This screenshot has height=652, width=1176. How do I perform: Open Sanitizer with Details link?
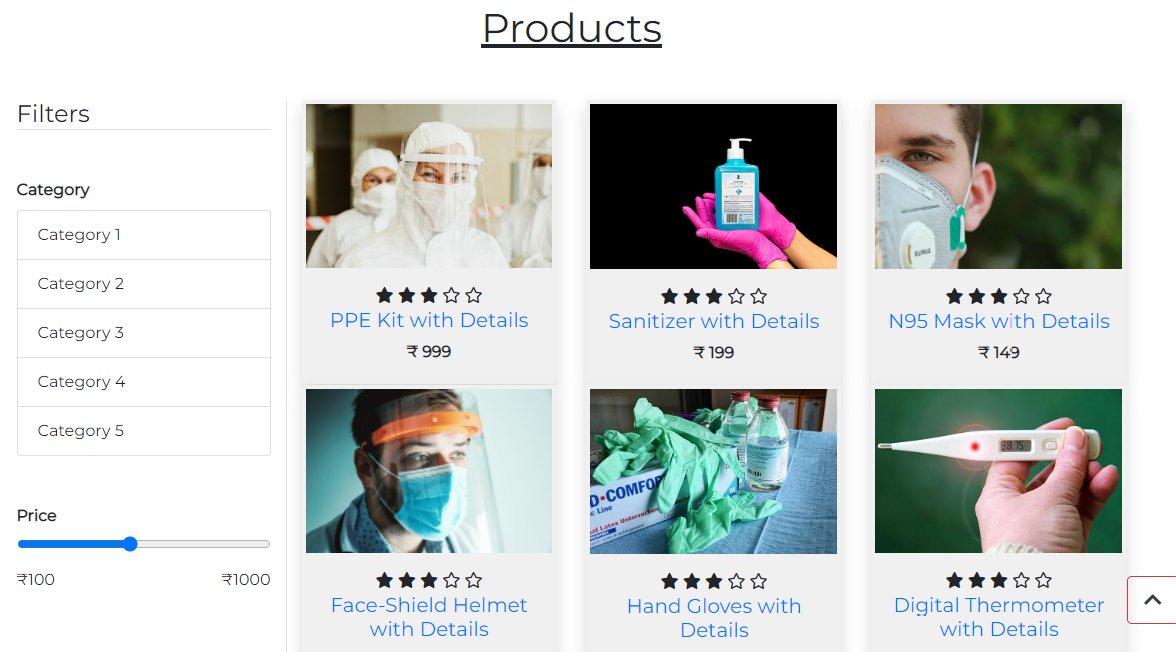pos(714,321)
